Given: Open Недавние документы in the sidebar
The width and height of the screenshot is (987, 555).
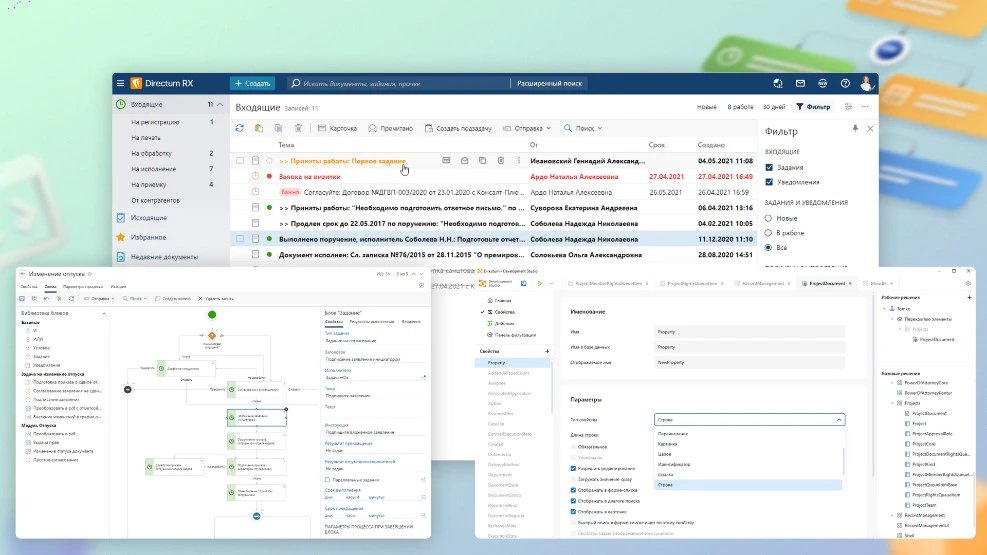Looking at the screenshot, I should [x=164, y=257].
